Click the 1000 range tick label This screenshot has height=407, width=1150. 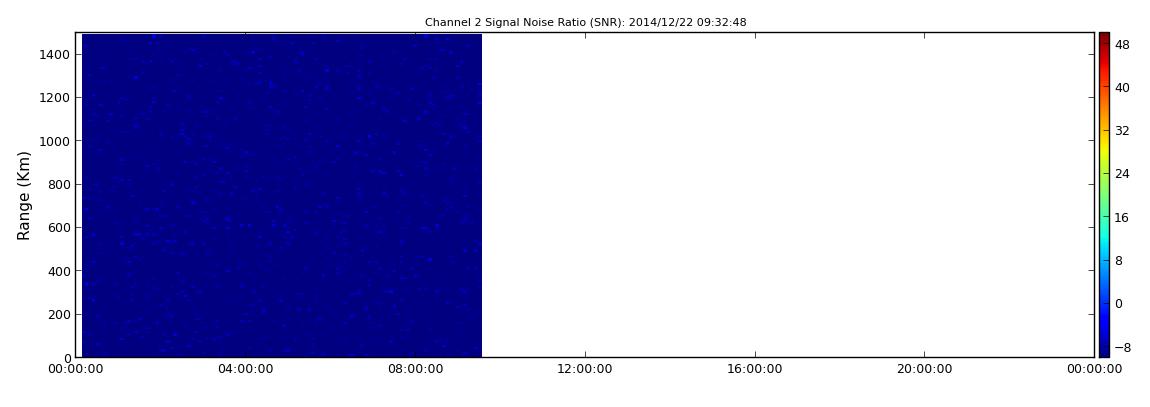tap(56, 141)
